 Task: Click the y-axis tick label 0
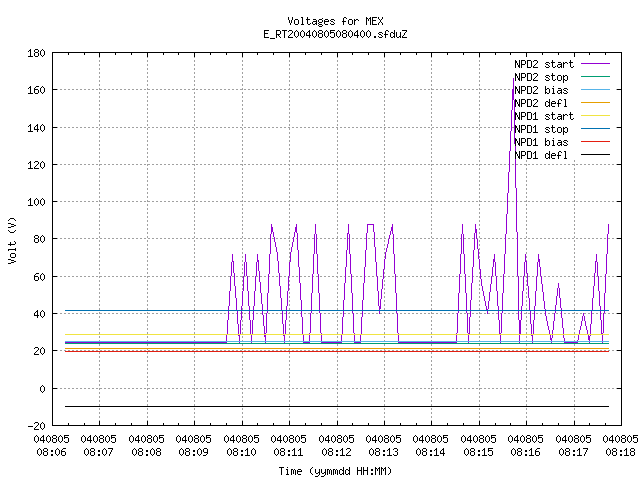(x=42, y=389)
